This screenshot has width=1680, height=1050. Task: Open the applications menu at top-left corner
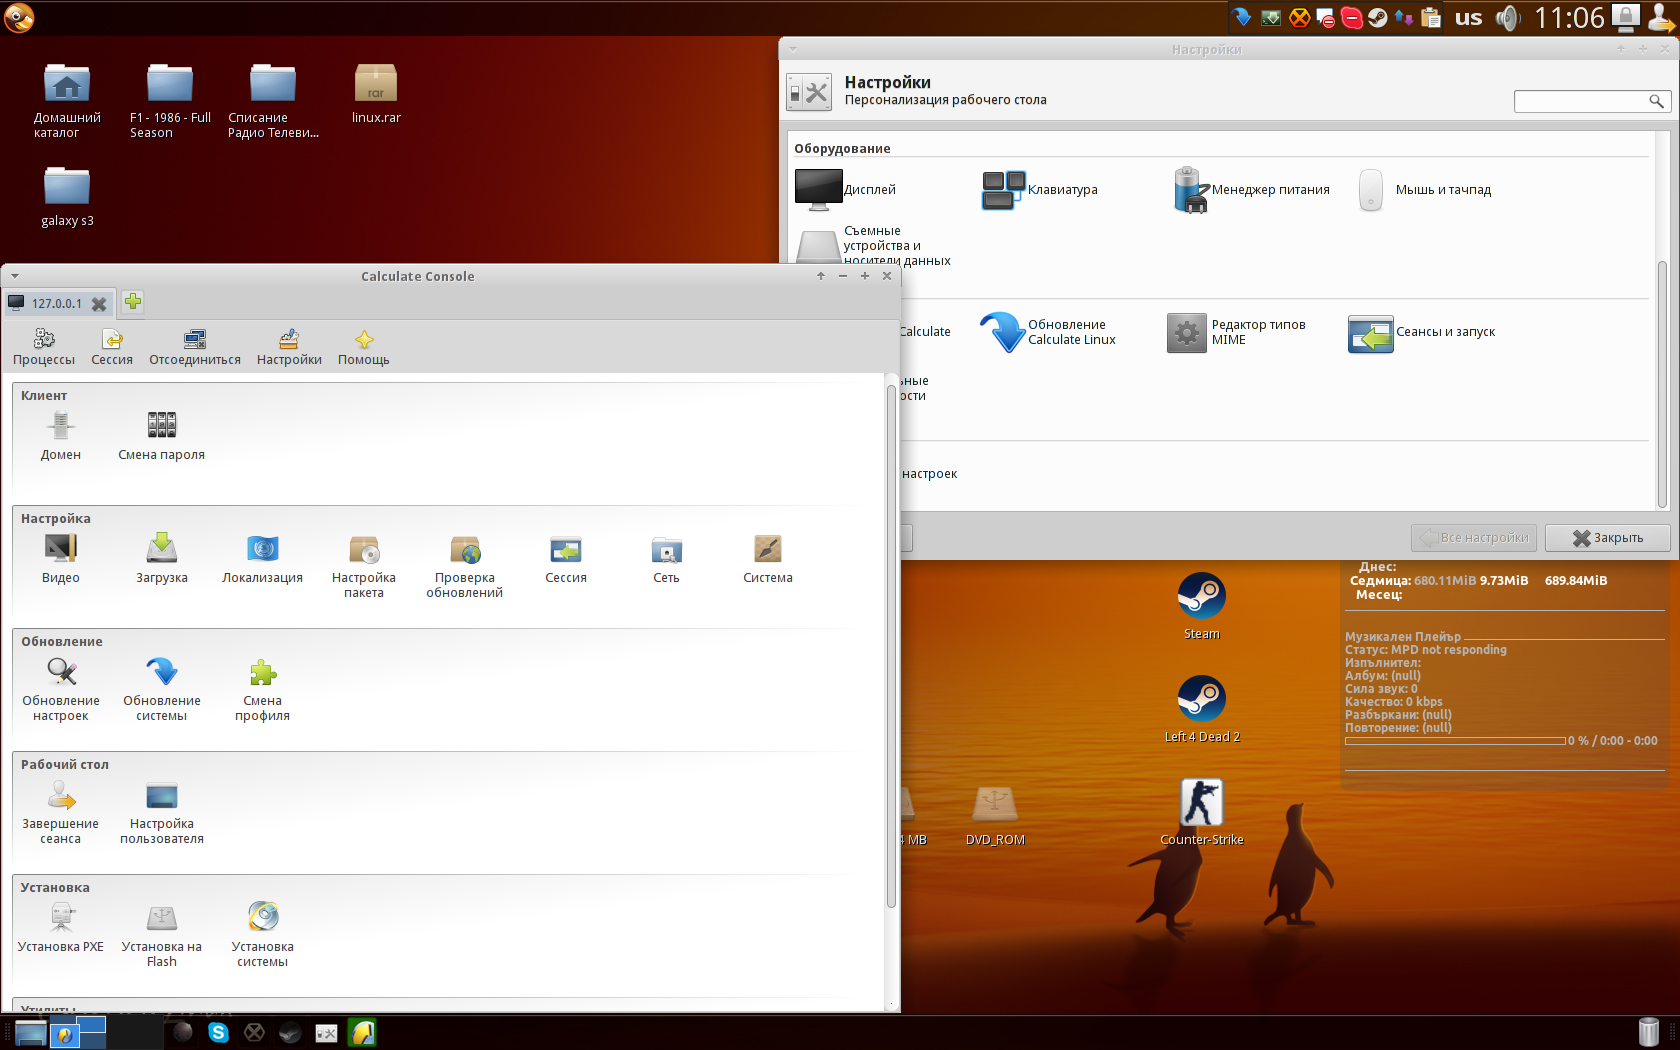(x=18, y=18)
